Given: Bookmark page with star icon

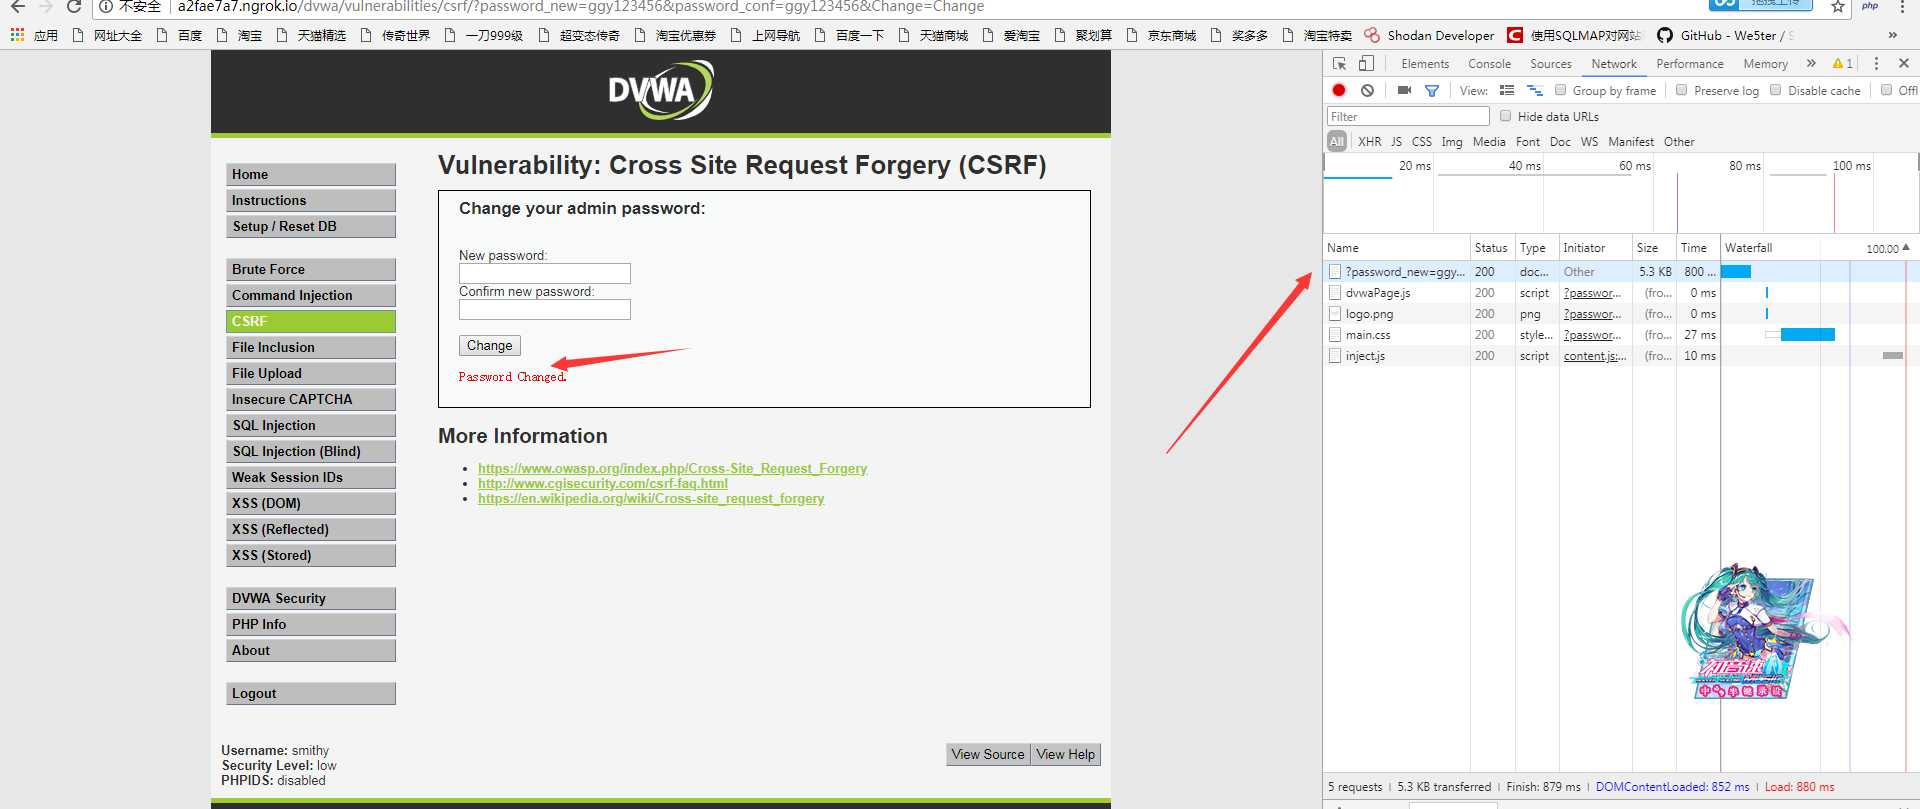Looking at the screenshot, I should tap(1837, 7).
